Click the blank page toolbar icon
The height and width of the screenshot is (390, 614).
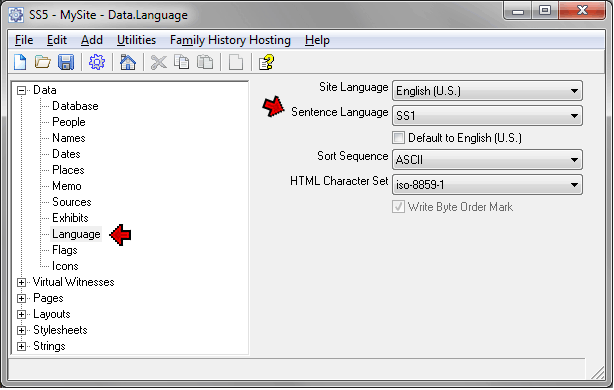[x=235, y=62]
